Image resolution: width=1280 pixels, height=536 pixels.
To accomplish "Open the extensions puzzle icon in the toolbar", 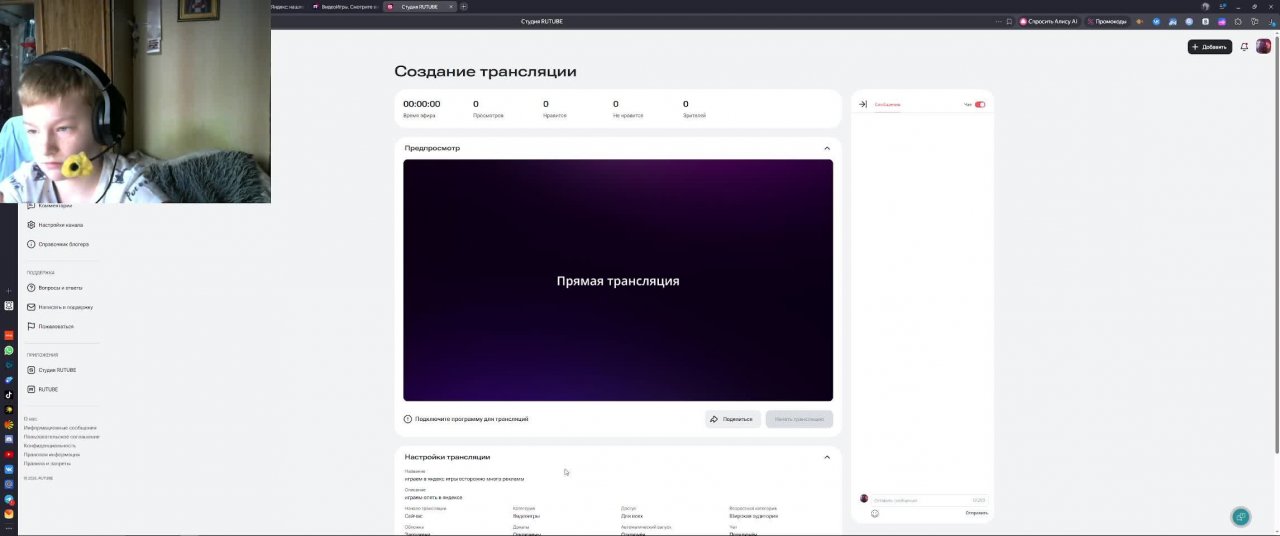I will point(1239,21).
